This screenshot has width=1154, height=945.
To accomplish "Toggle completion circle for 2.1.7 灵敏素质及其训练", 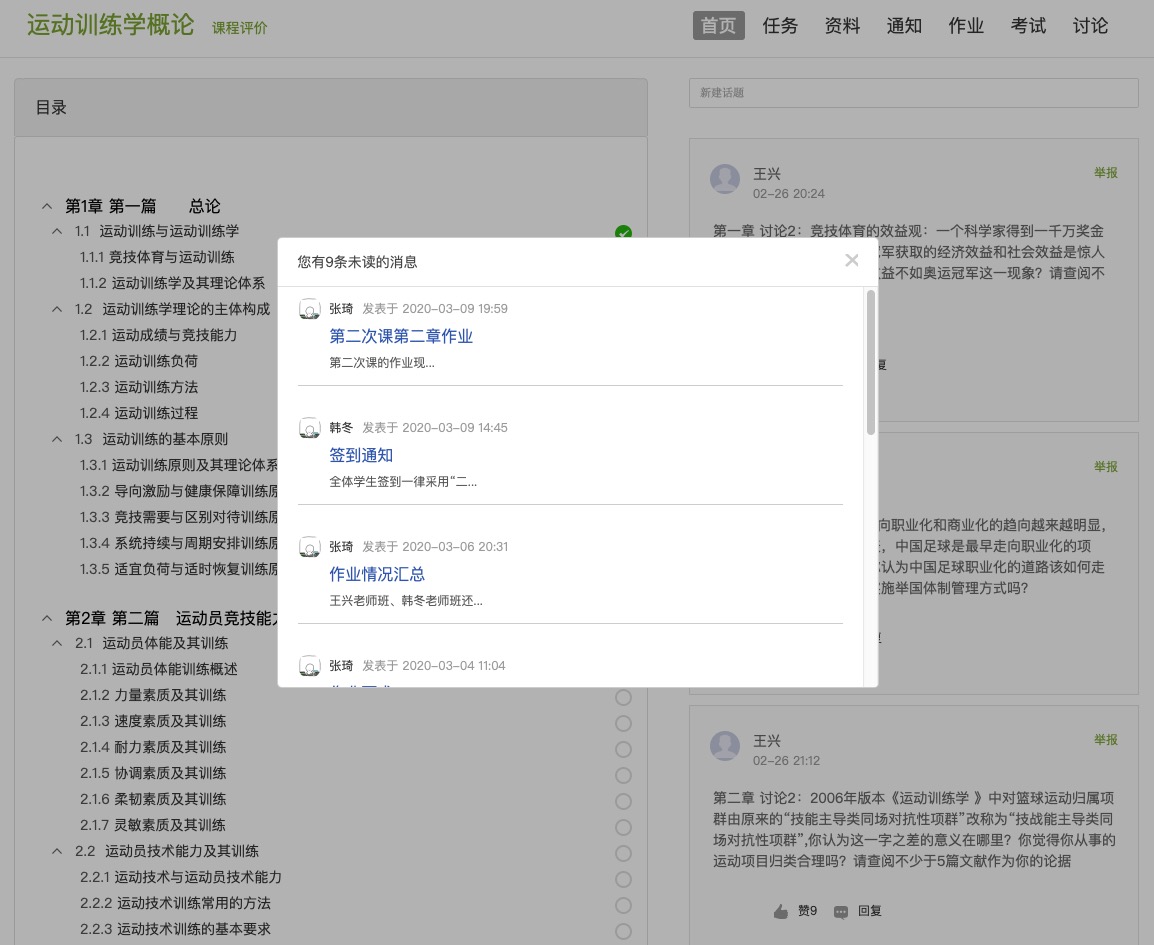I will [623, 827].
